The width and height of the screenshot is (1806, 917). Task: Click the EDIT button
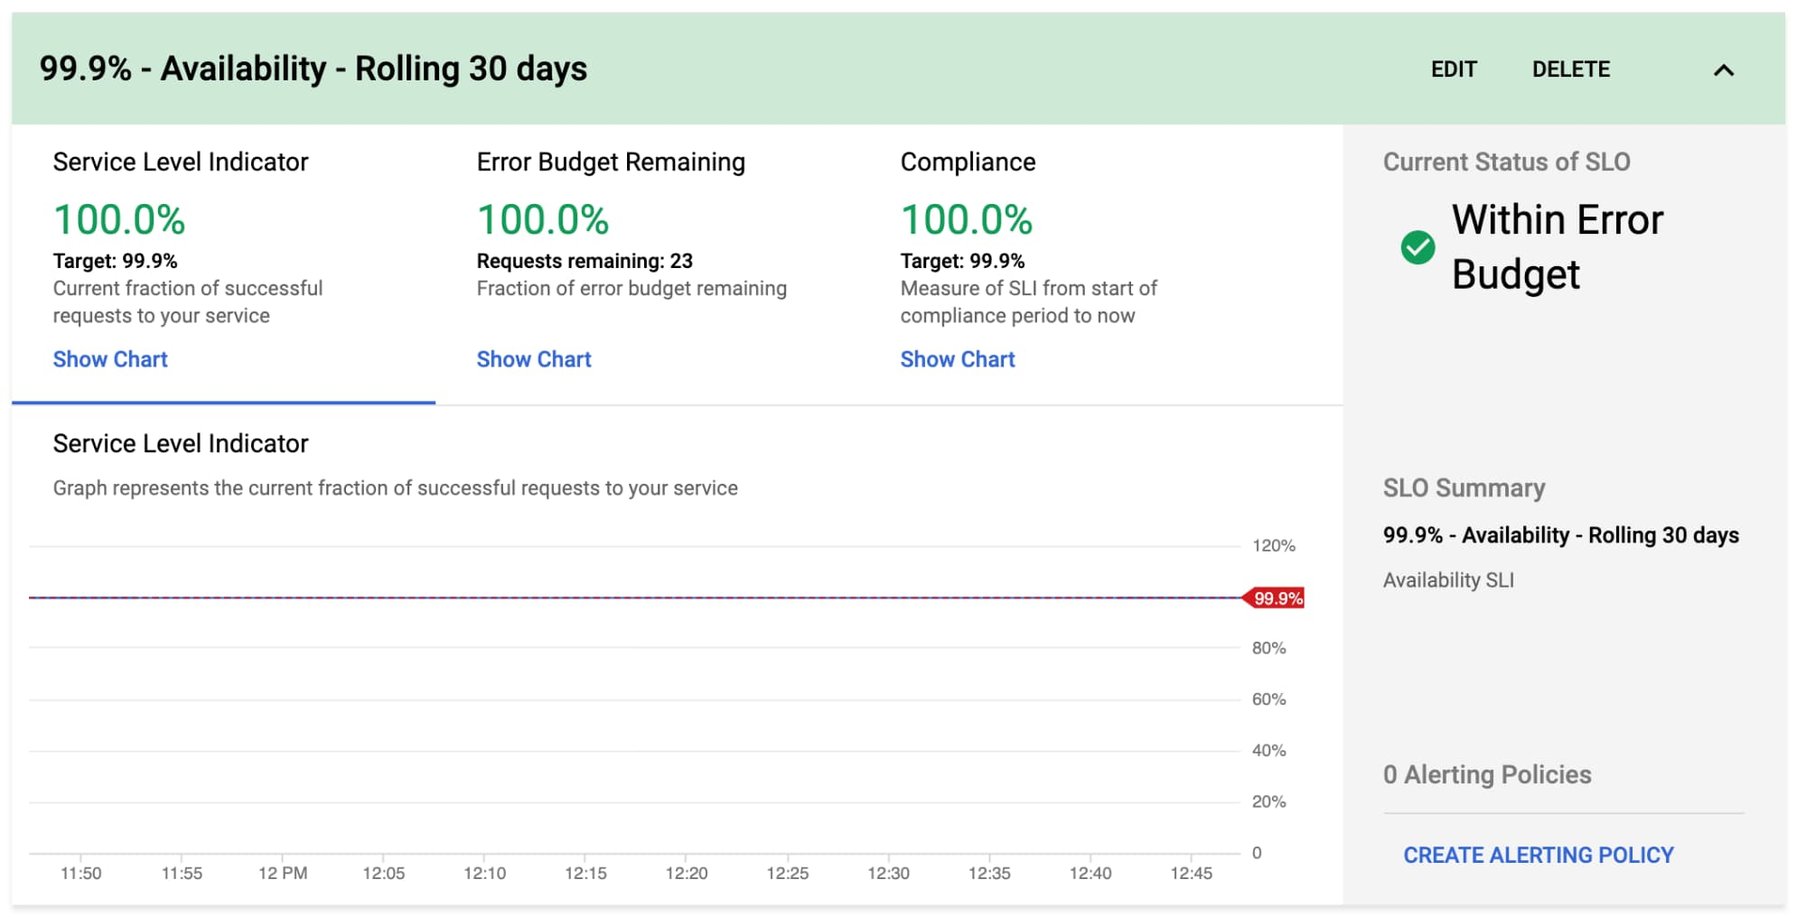1455,70
